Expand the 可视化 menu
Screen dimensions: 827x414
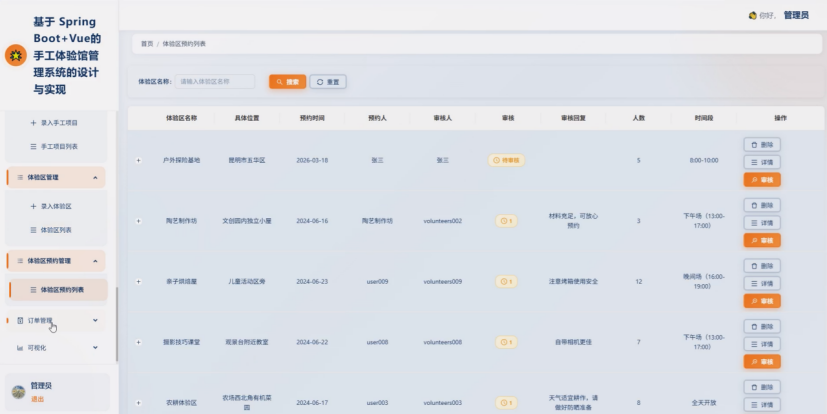[56, 348]
